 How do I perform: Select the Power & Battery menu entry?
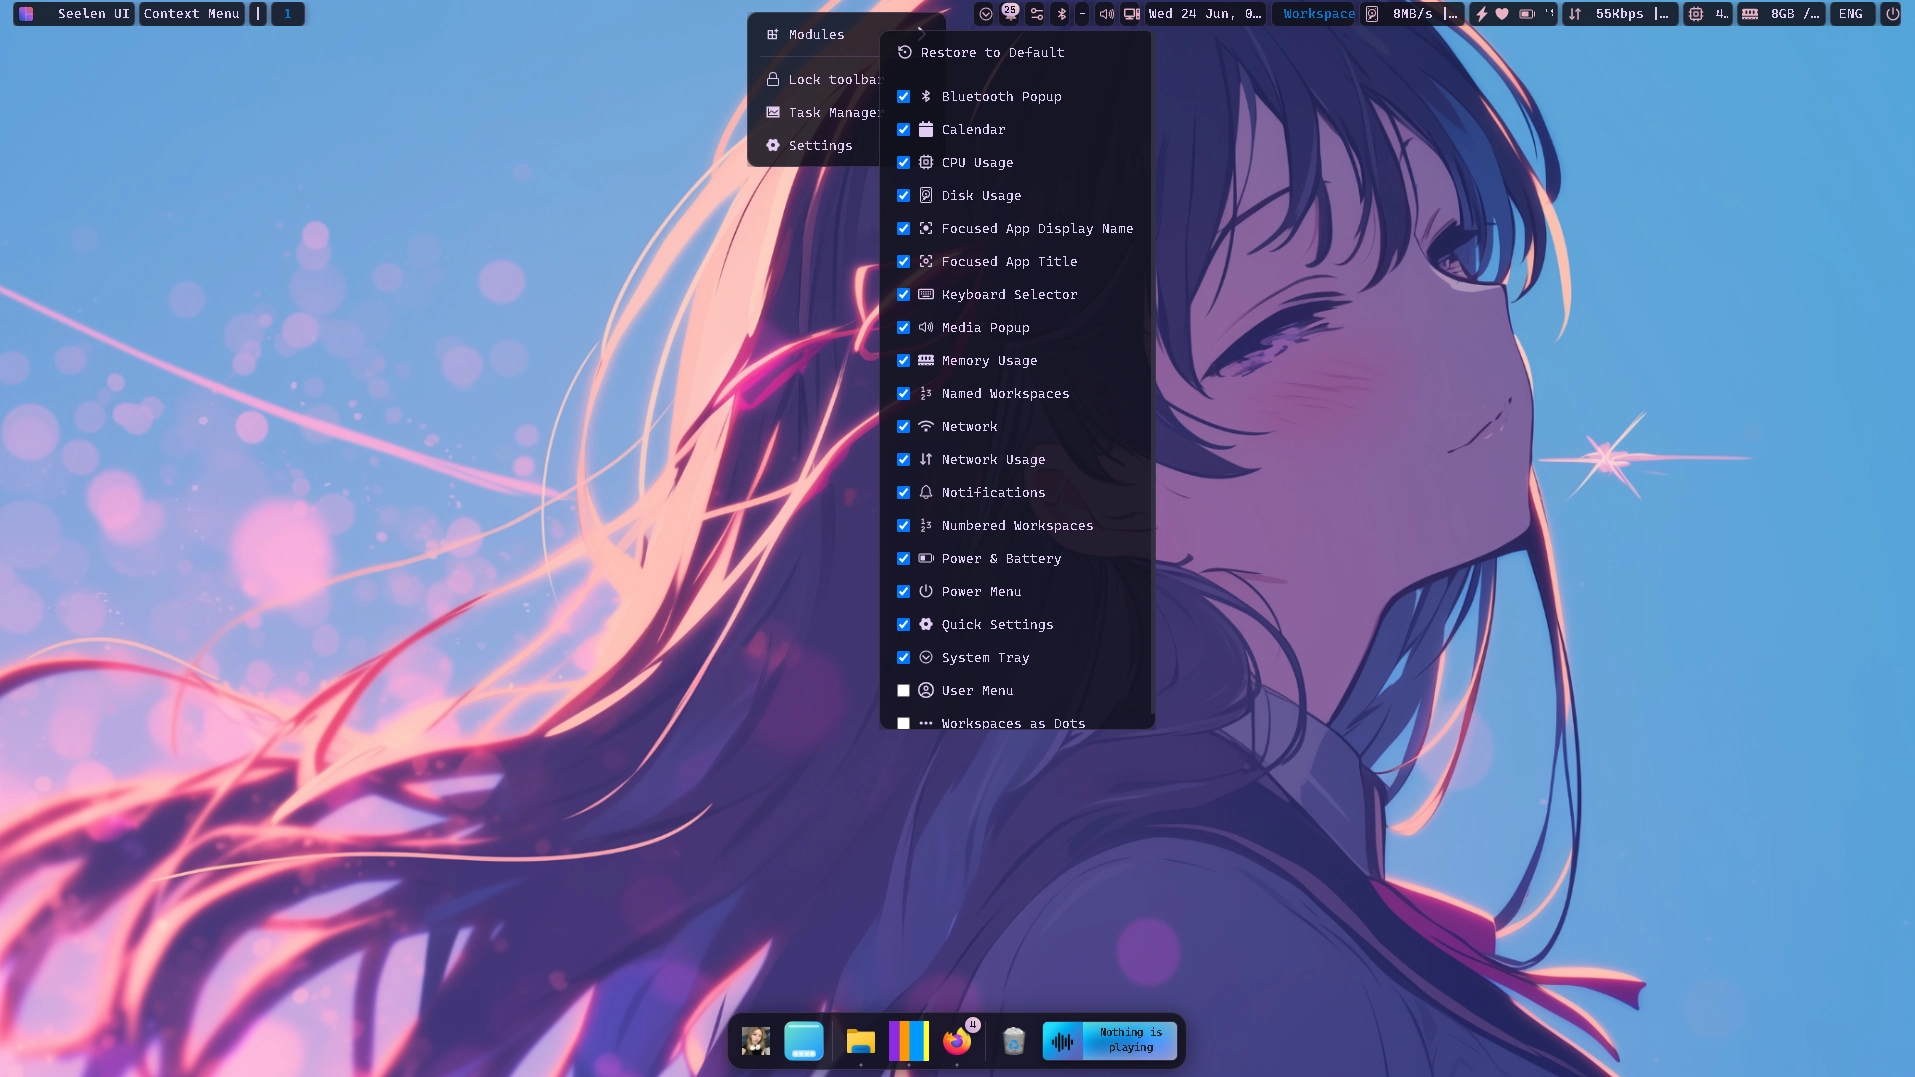pos(1017,558)
